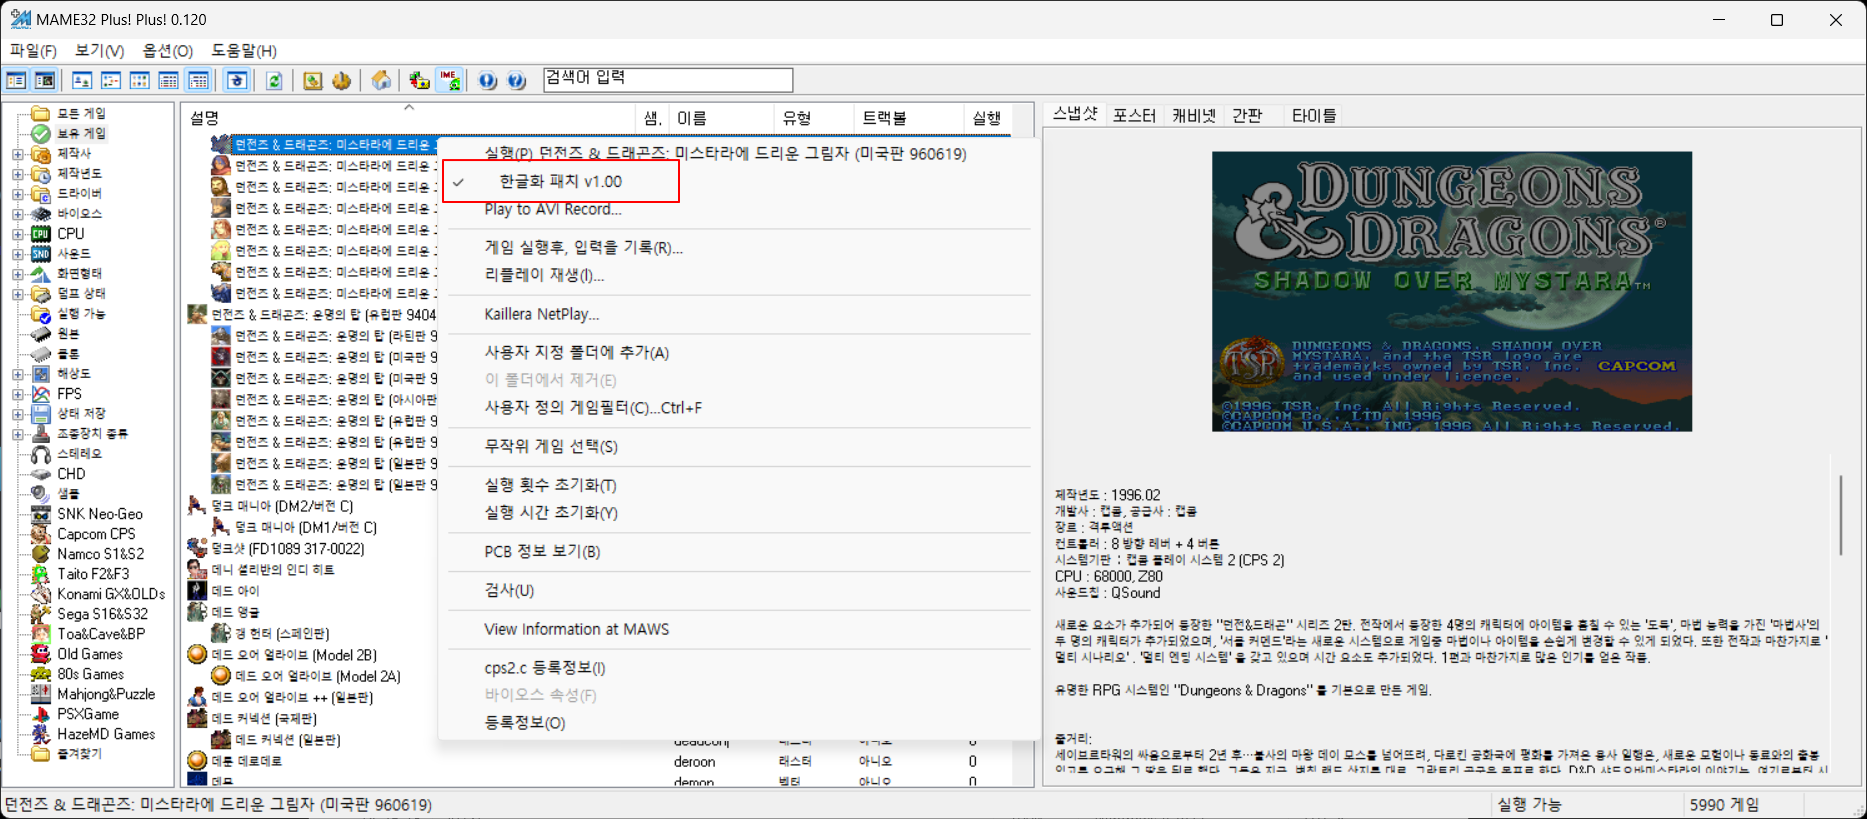Select the CPU folder icon in sidebar
This screenshot has width=1867, height=819.
point(41,234)
